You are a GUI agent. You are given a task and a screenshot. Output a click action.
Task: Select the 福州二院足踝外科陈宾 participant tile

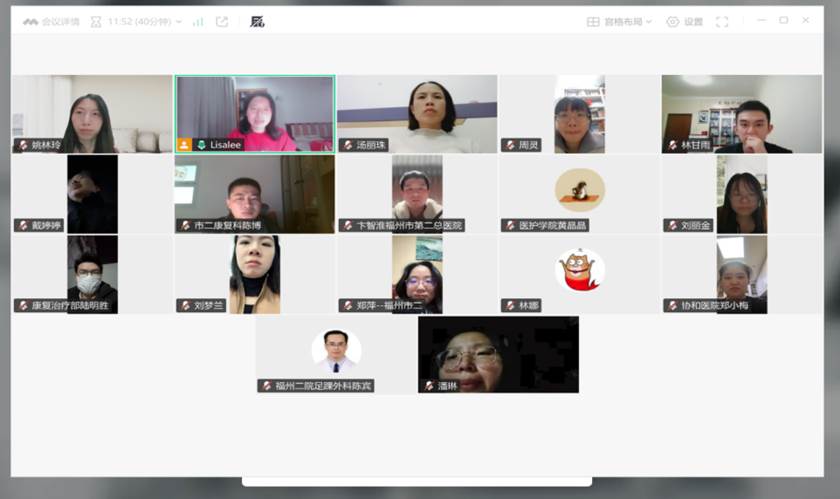(x=335, y=352)
